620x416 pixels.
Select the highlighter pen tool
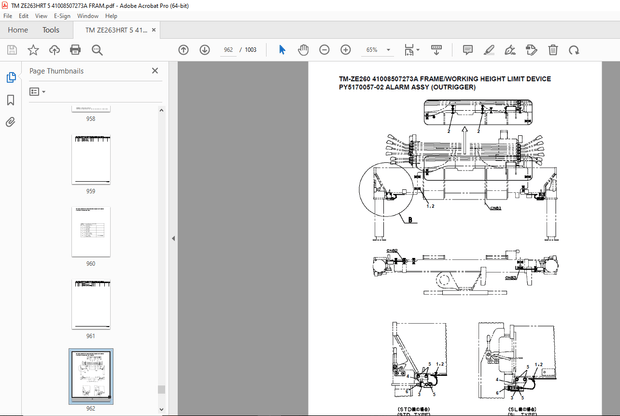click(489, 50)
